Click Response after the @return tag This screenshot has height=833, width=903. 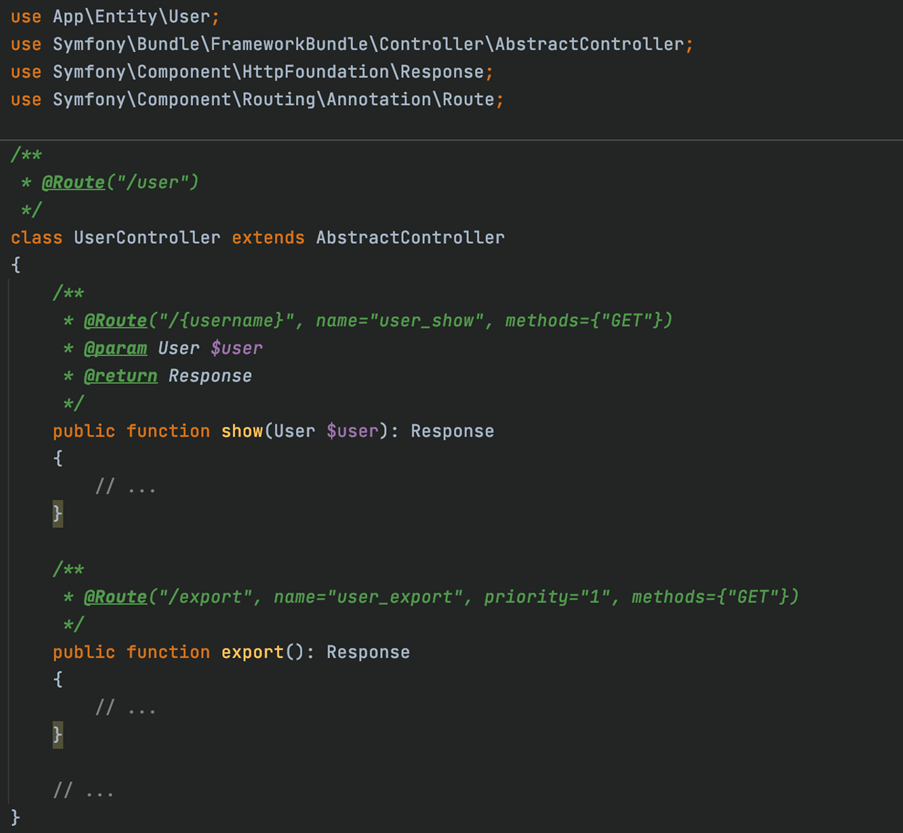click(x=210, y=376)
